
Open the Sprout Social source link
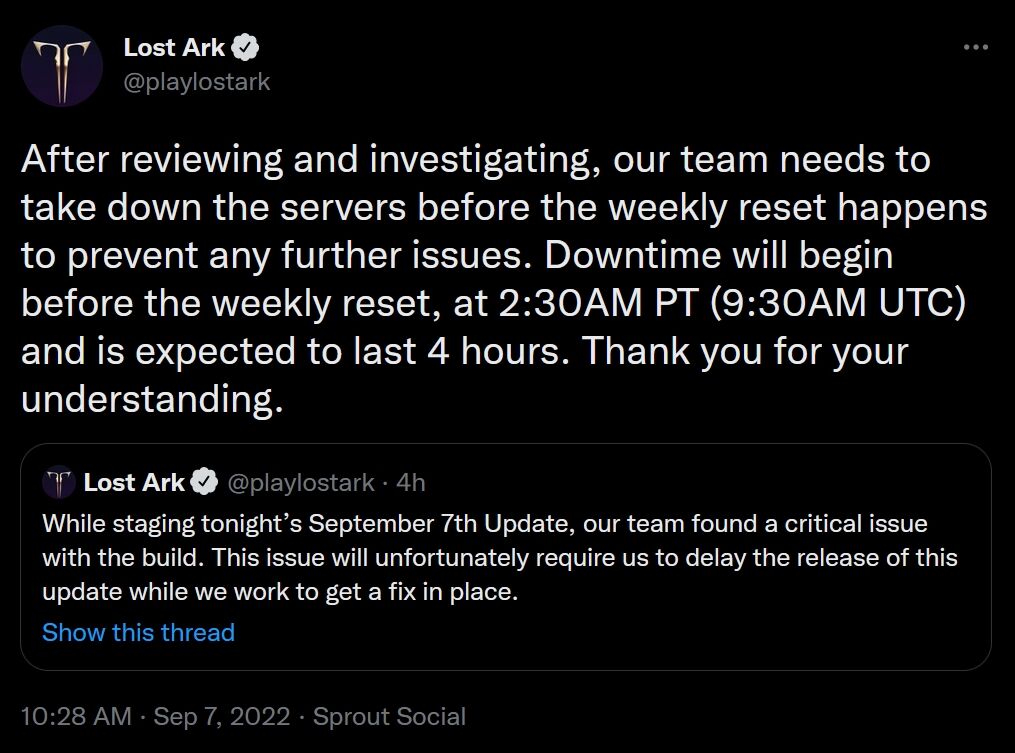[389, 716]
